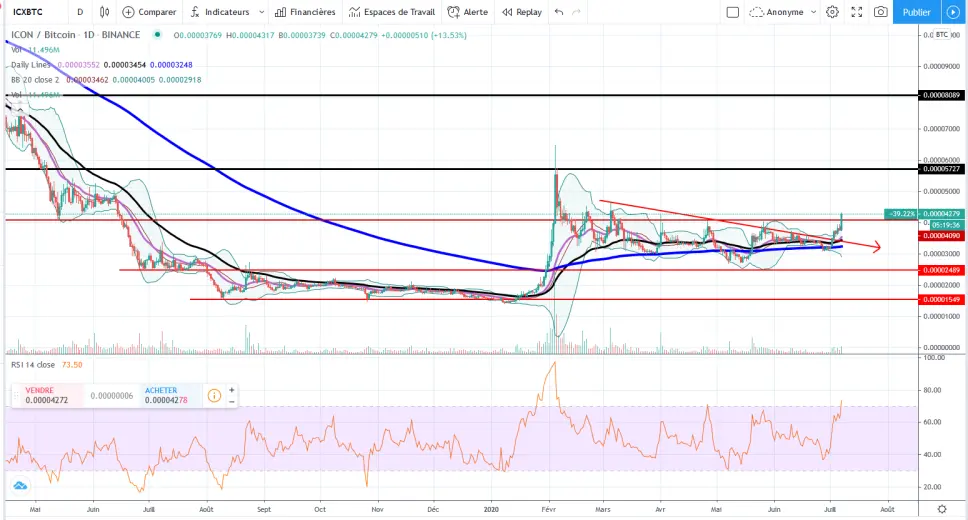Open the orange info icon on trading panel
This screenshot has width=968, height=520.
coord(214,395)
